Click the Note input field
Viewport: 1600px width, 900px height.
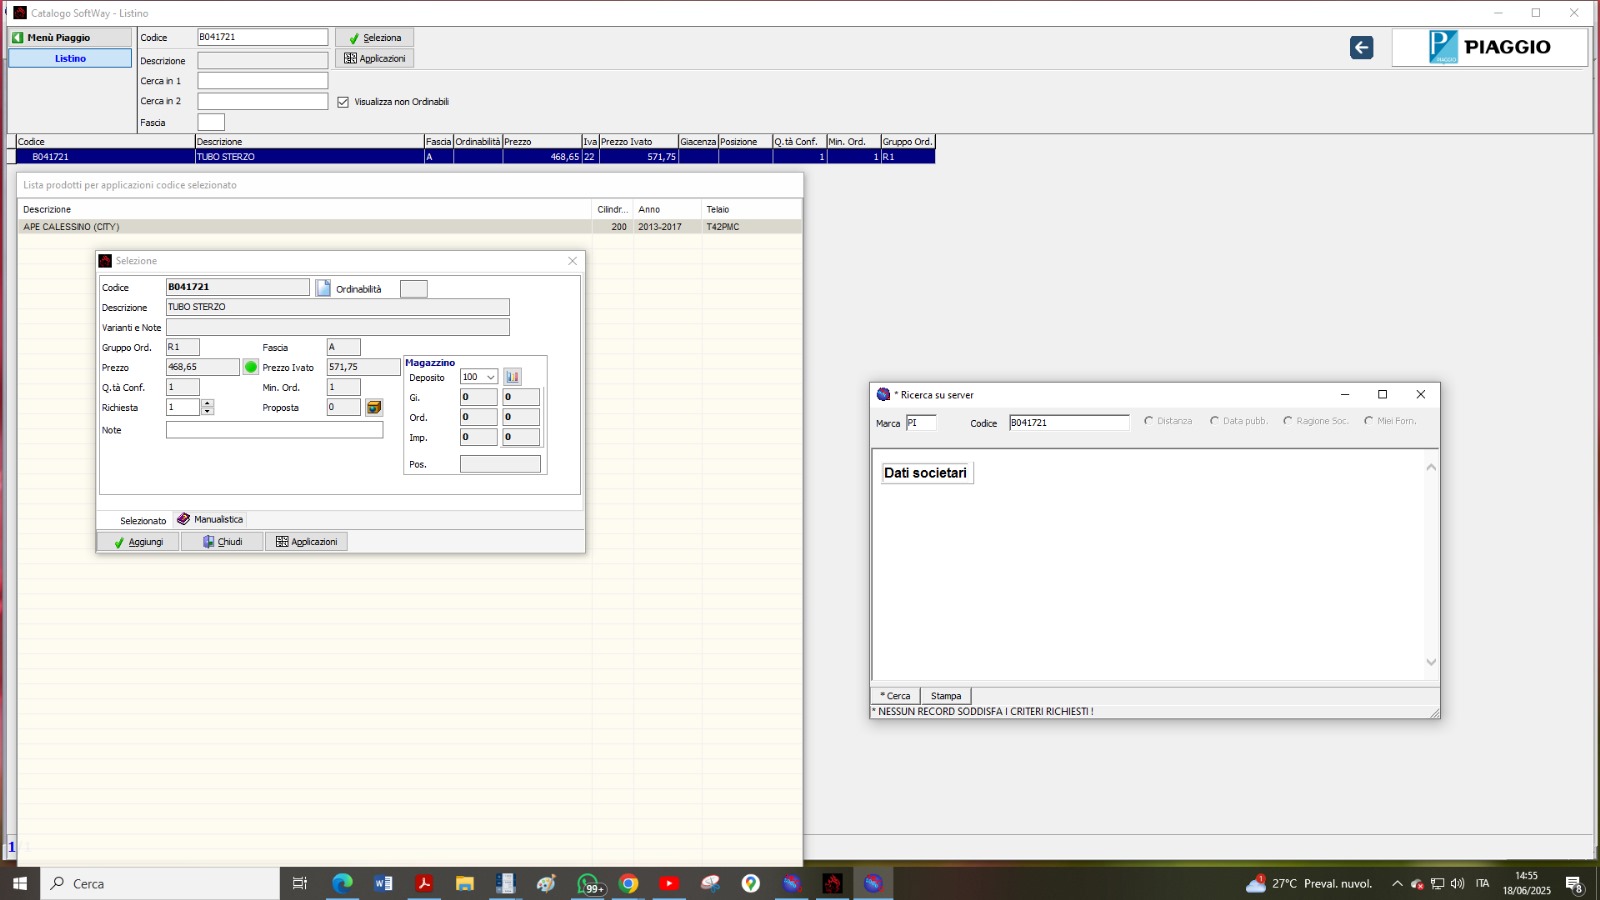click(274, 430)
